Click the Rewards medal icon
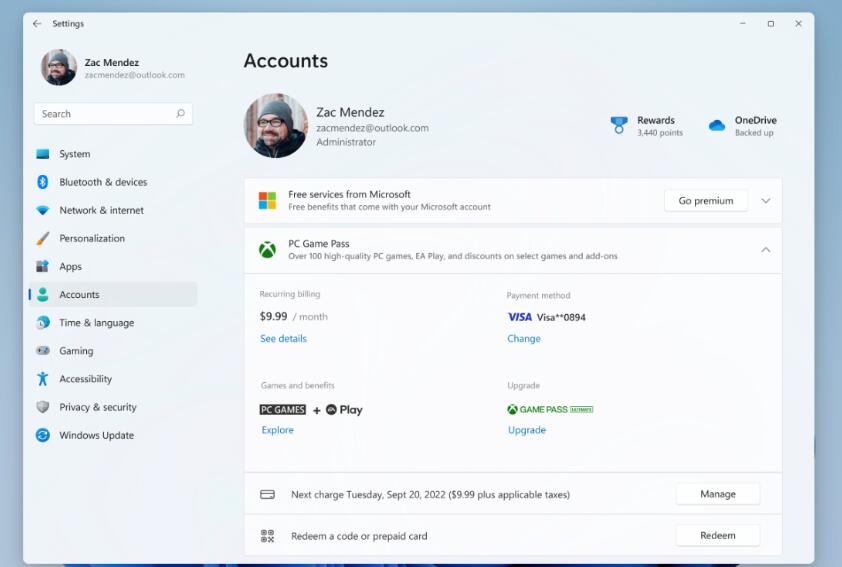This screenshot has width=842, height=567. tap(619, 125)
